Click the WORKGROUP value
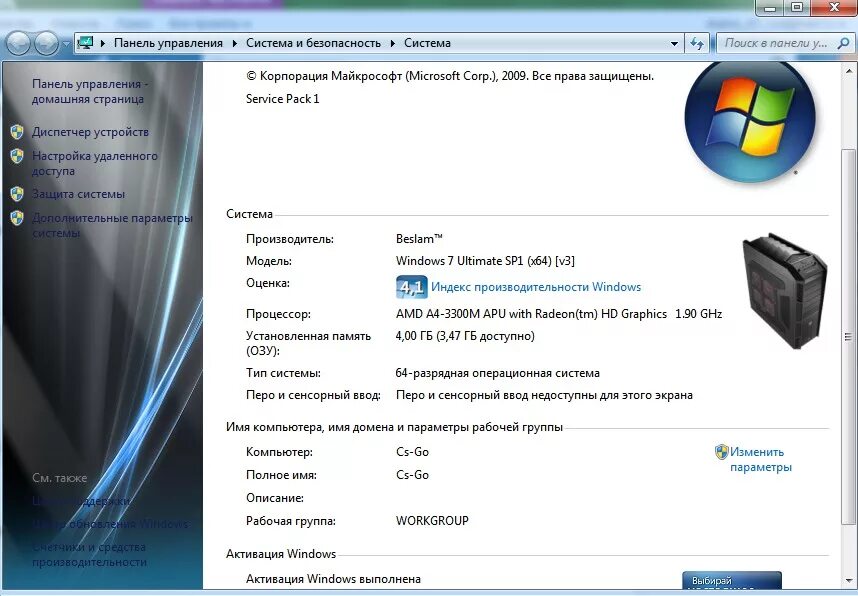The width and height of the screenshot is (858, 596). coord(432,520)
